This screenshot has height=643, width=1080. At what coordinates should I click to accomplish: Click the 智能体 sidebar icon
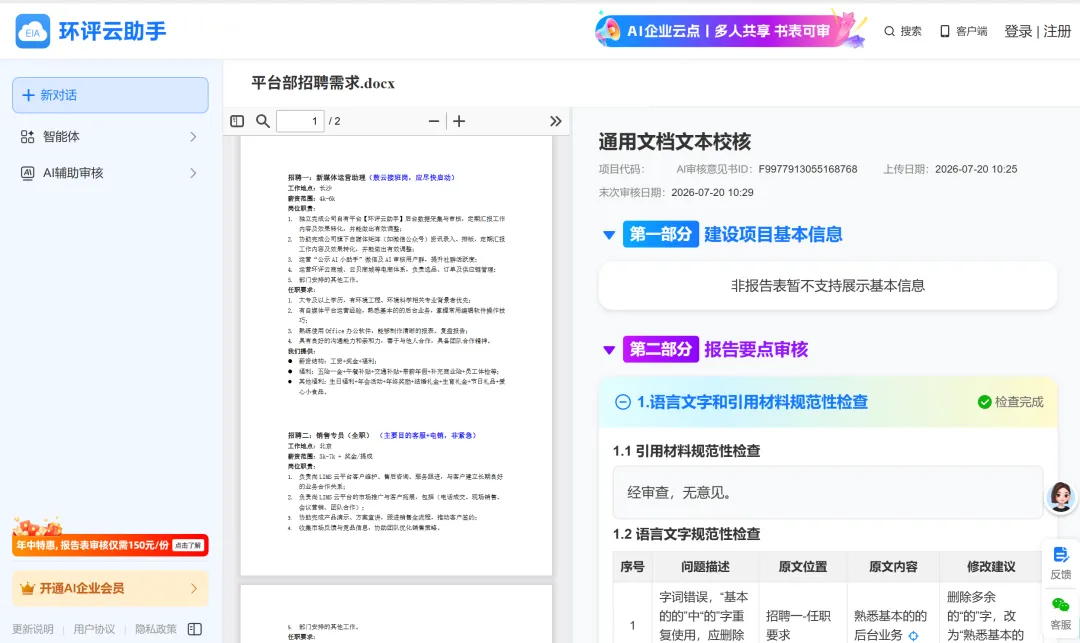click(x=27, y=137)
